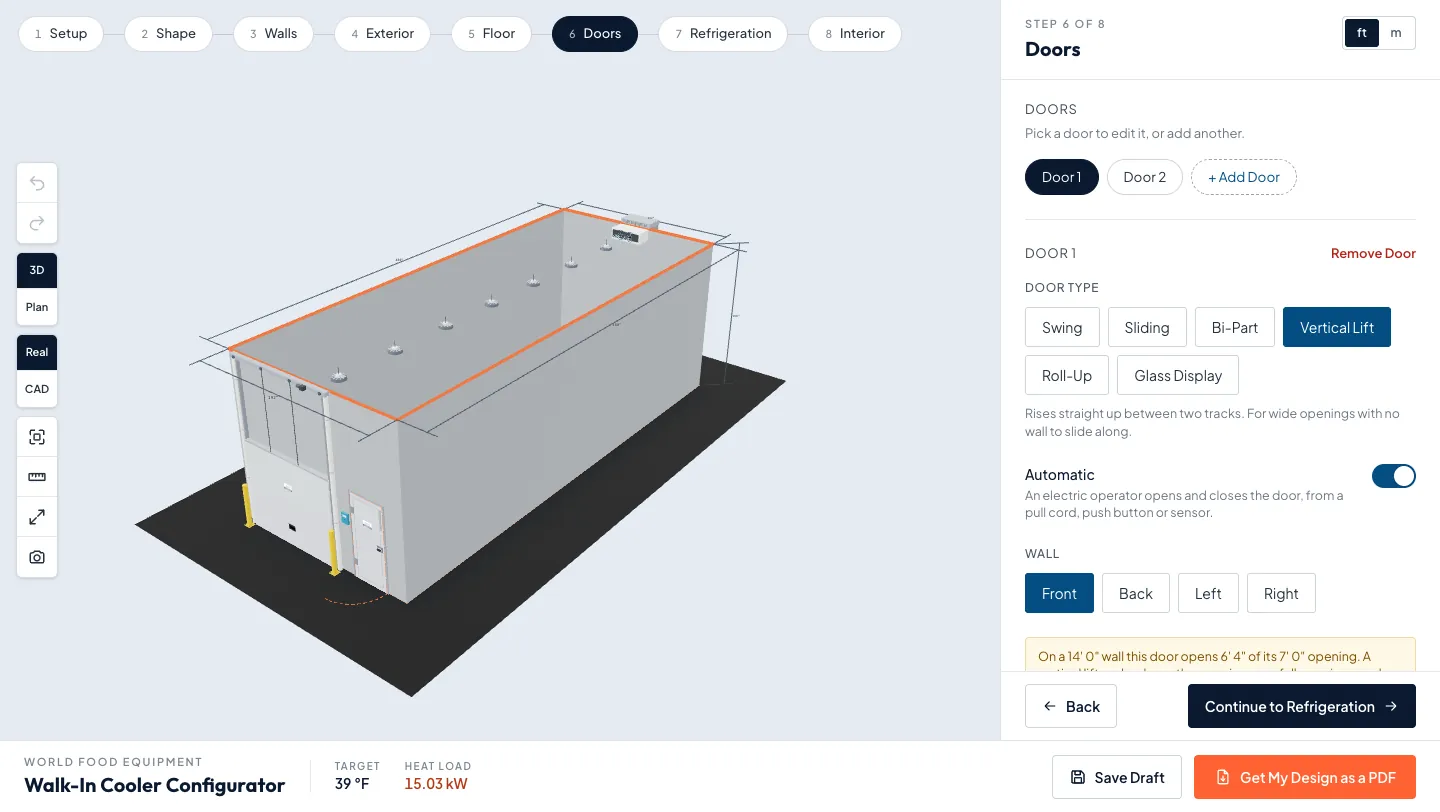The width and height of the screenshot is (1440, 812).
Task: Go to step 5 Floor
Action: [x=491, y=33]
